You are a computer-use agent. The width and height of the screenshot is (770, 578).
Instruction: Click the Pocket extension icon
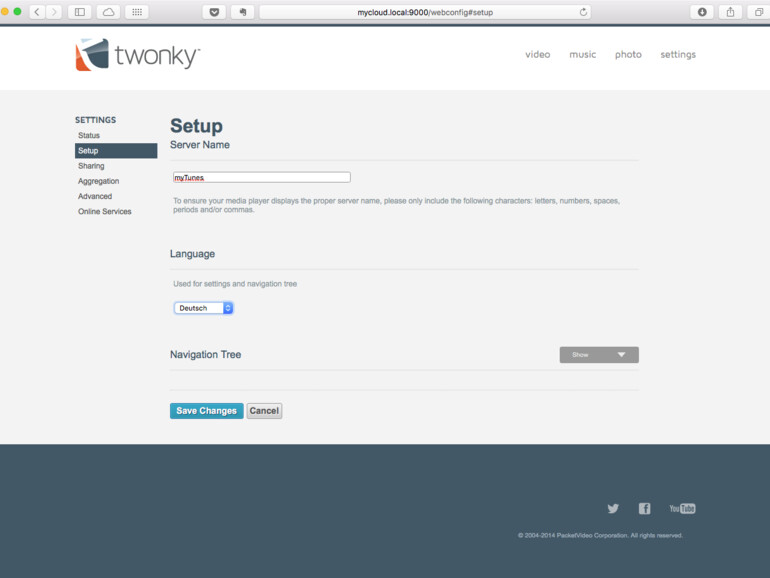[214, 12]
